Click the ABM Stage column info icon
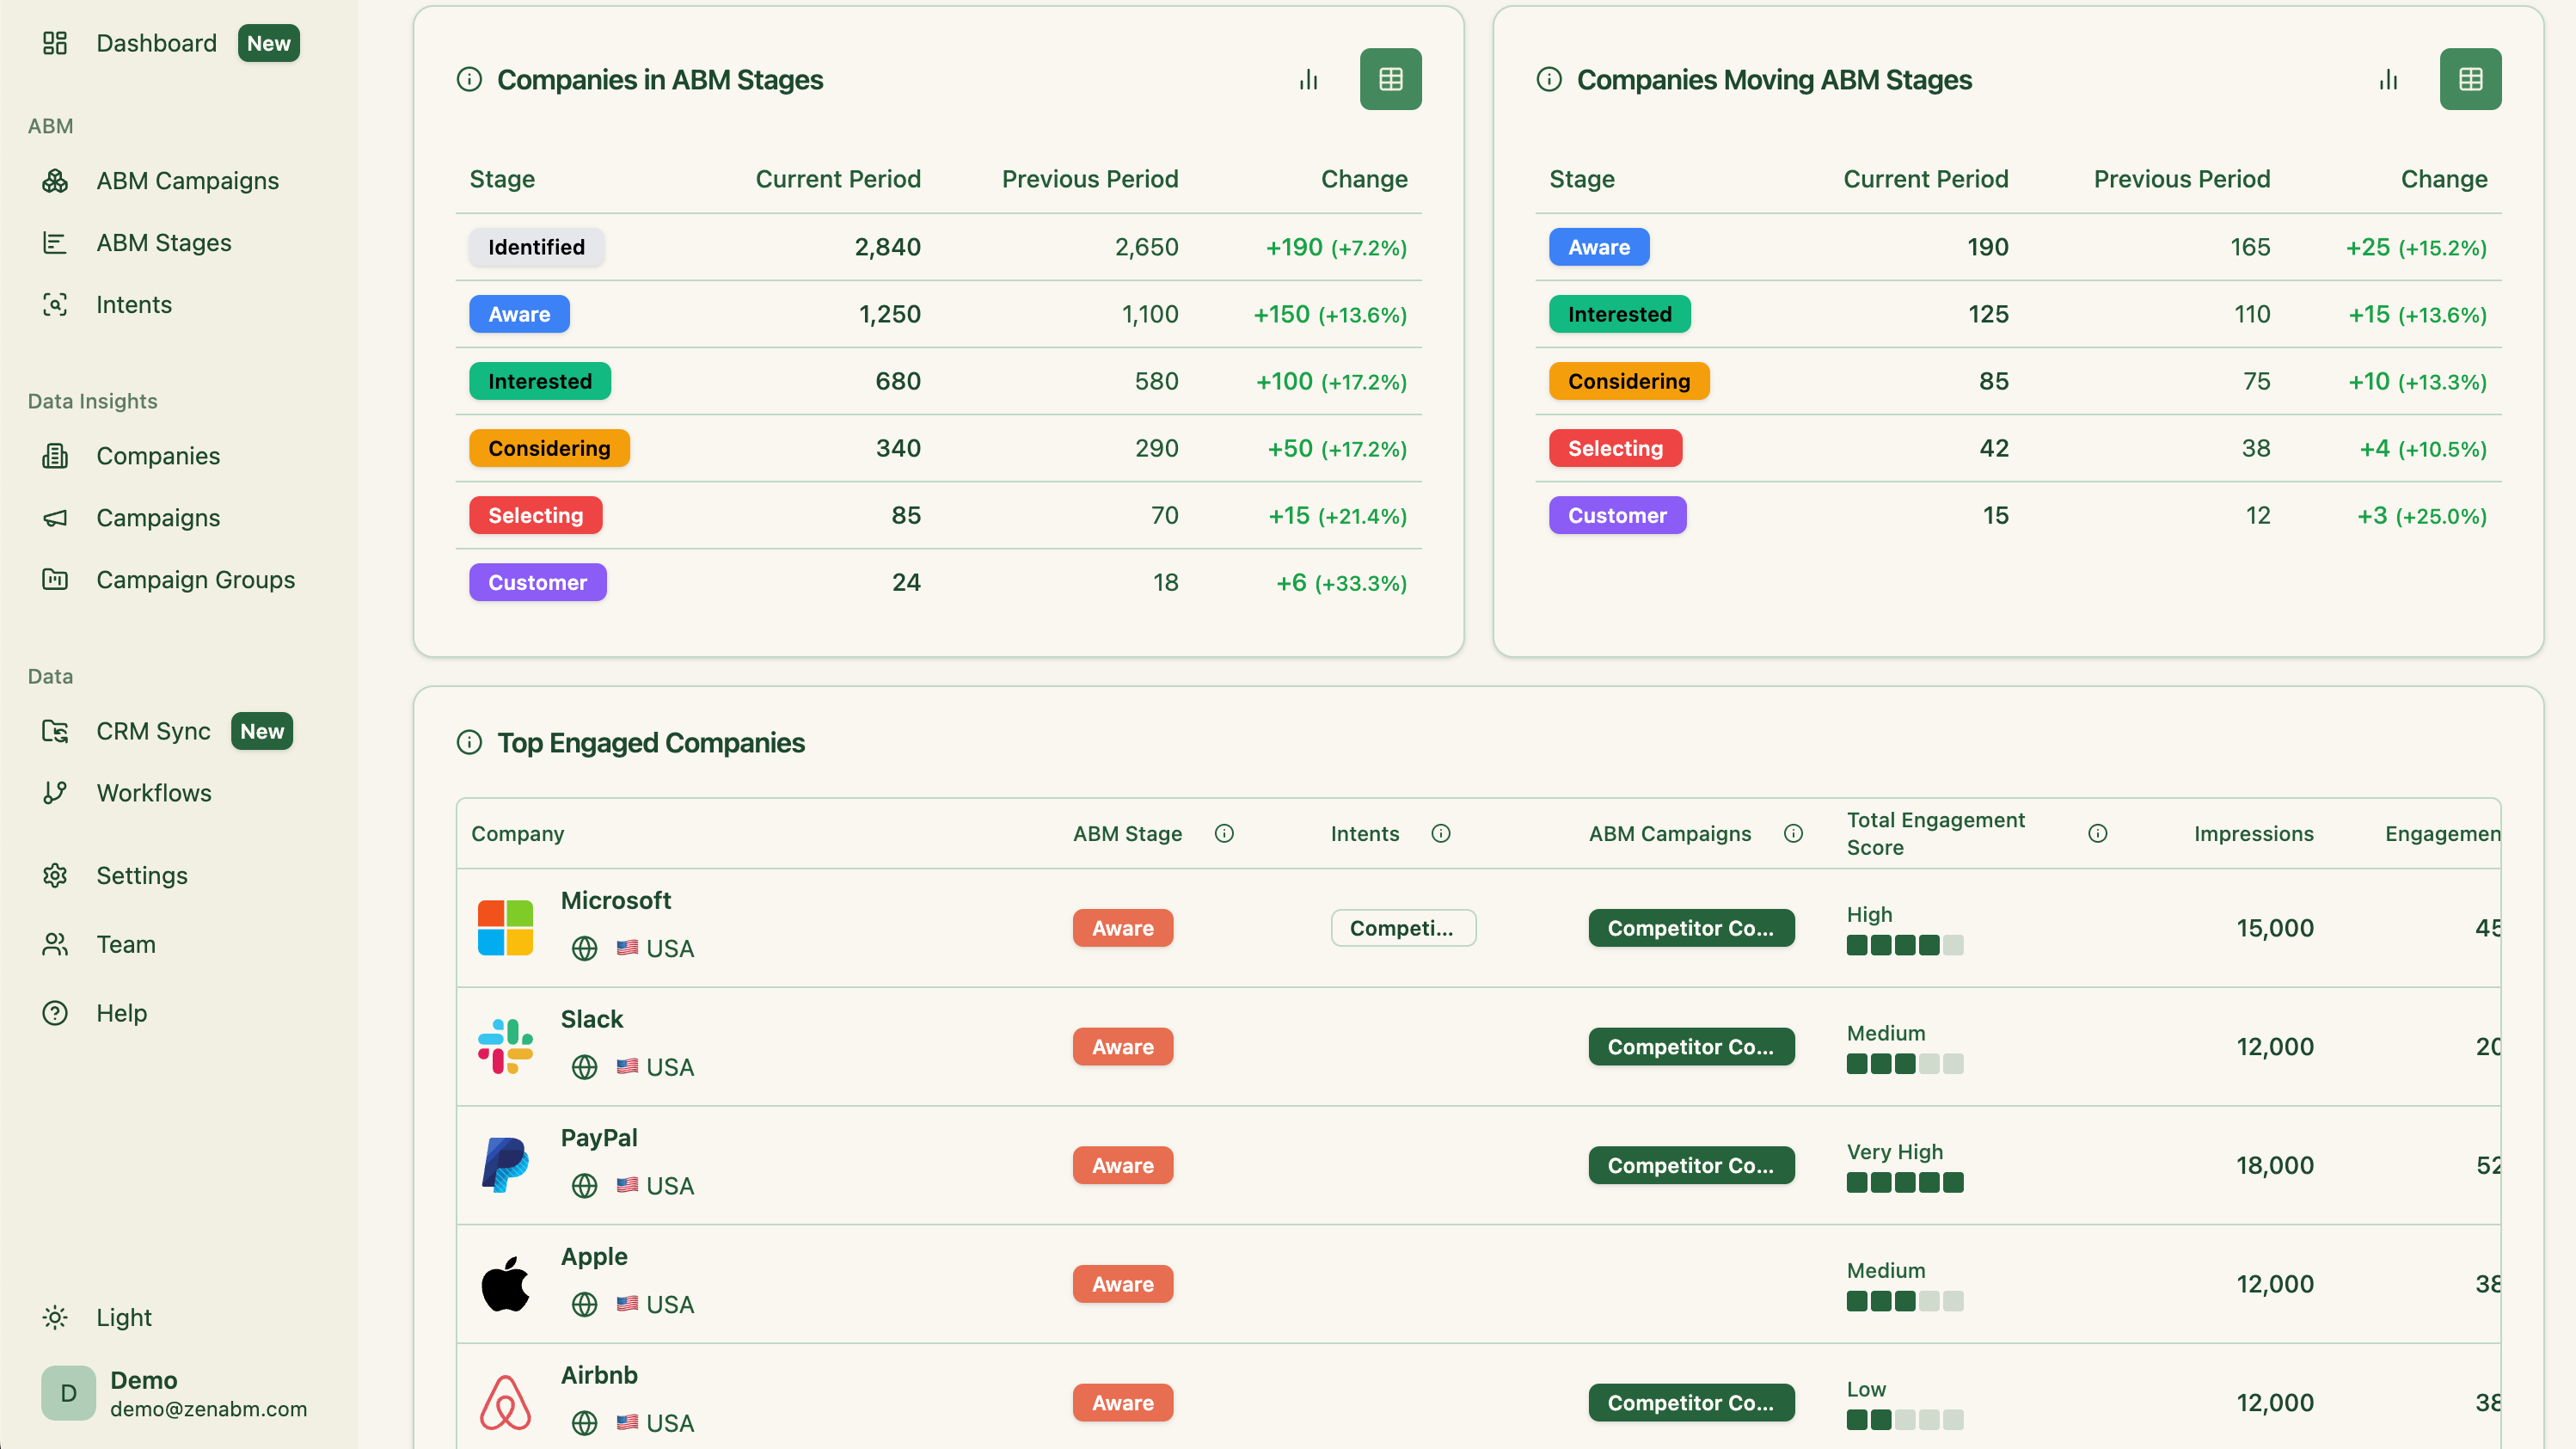This screenshot has width=2576, height=1449. click(1224, 833)
